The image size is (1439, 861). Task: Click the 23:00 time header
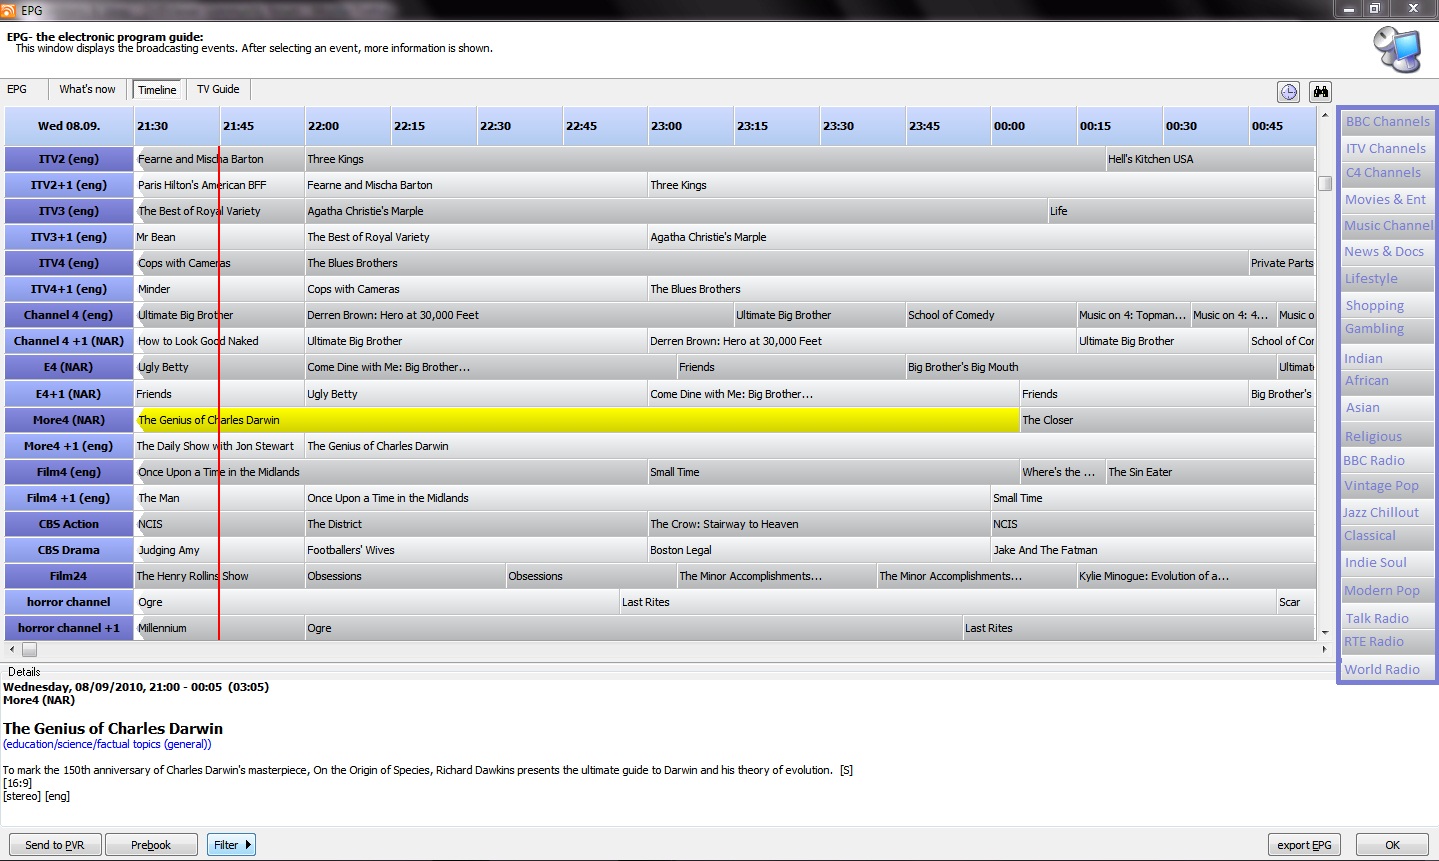[690, 126]
